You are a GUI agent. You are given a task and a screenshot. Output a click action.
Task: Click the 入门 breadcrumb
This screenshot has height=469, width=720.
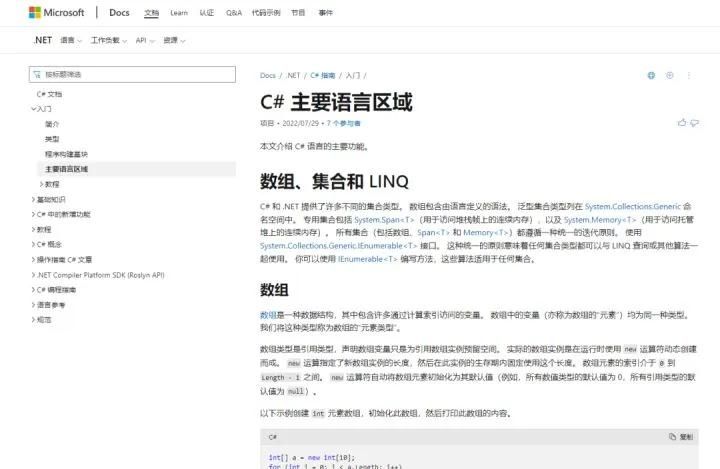353,75
